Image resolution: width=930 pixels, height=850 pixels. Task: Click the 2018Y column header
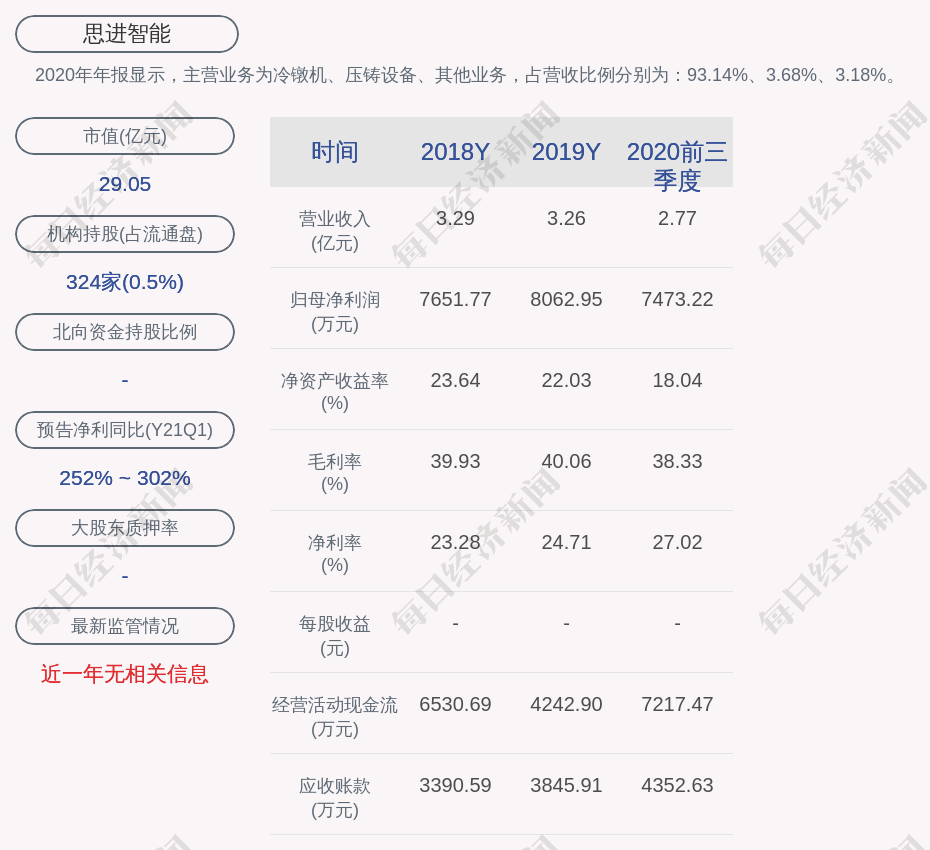[x=455, y=152]
